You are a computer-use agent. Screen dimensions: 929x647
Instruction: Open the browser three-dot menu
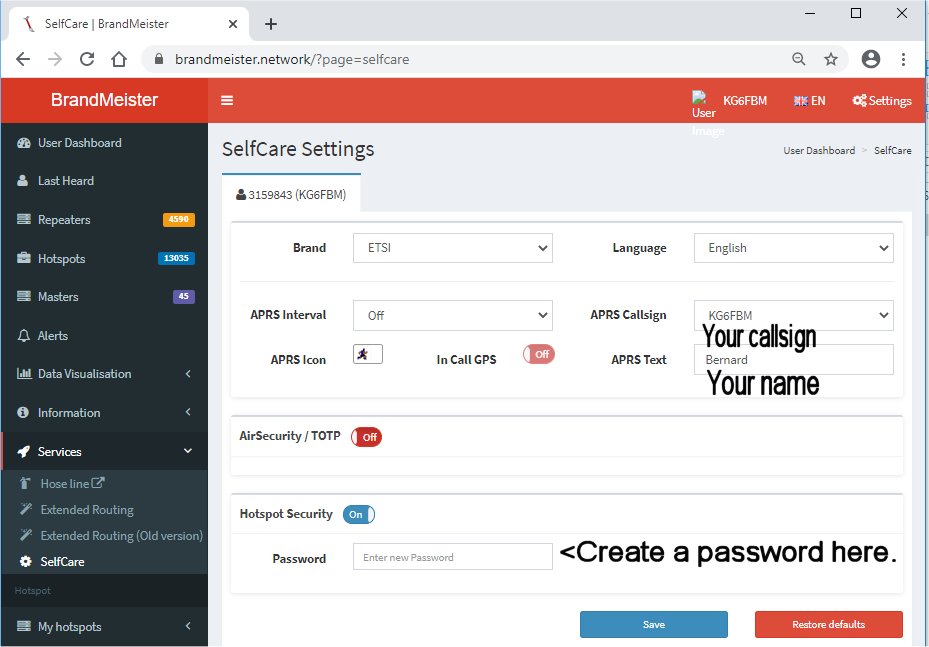tap(903, 59)
